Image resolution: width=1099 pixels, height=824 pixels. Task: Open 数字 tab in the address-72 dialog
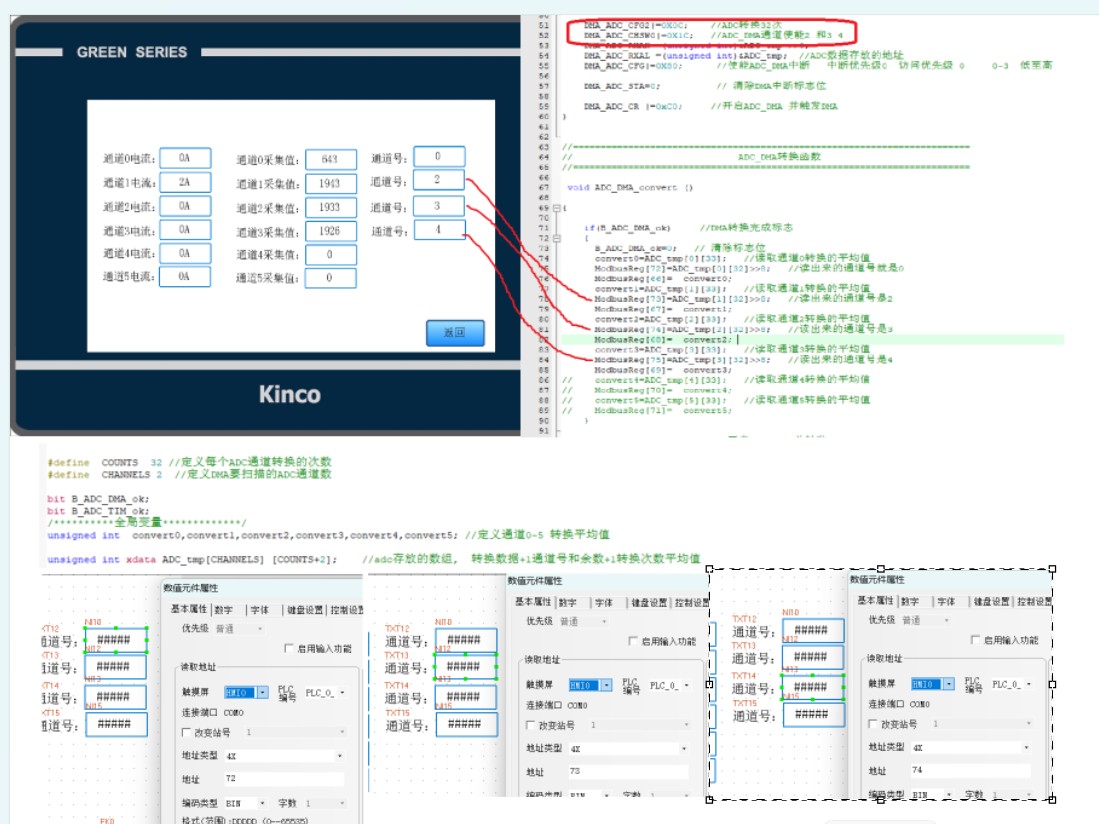224,610
